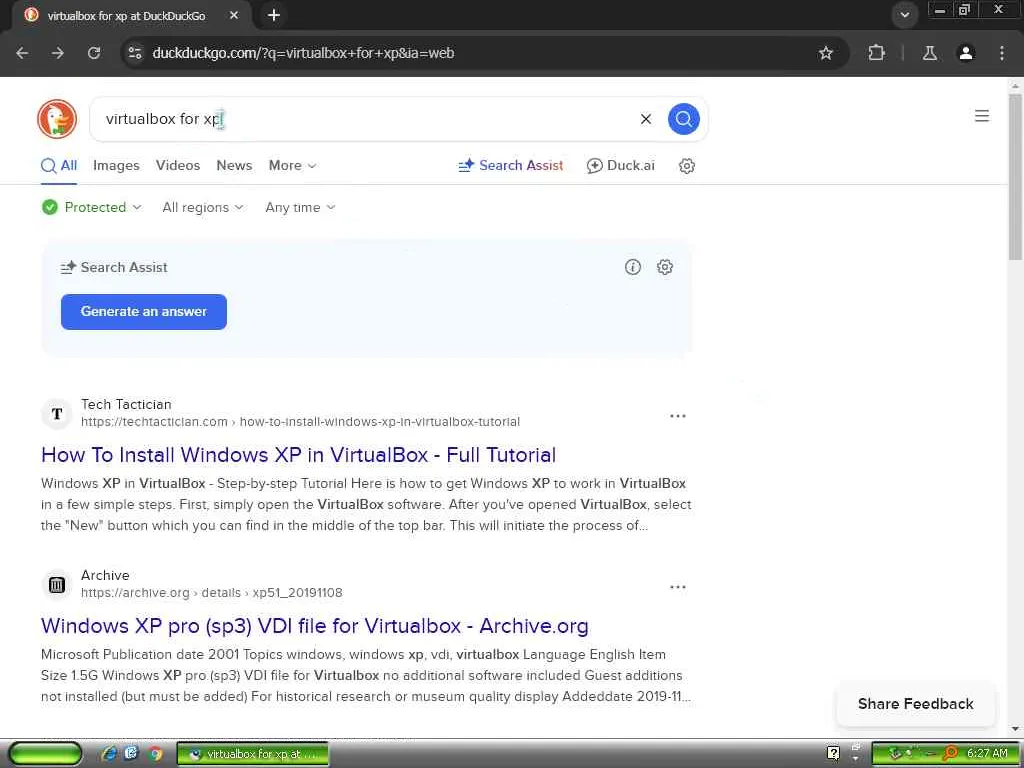Click the Tech Tactician site favicon
The width and height of the screenshot is (1024, 768).
coord(57,413)
